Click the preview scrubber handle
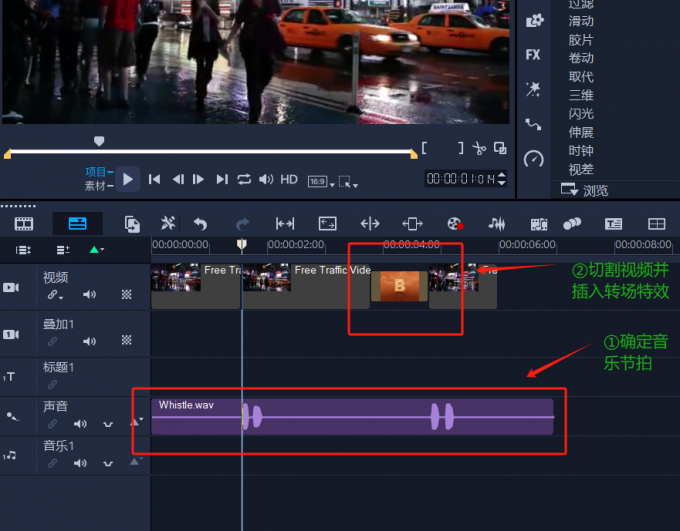The width and height of the screenshot is (680, 531). tap(98, 142)
